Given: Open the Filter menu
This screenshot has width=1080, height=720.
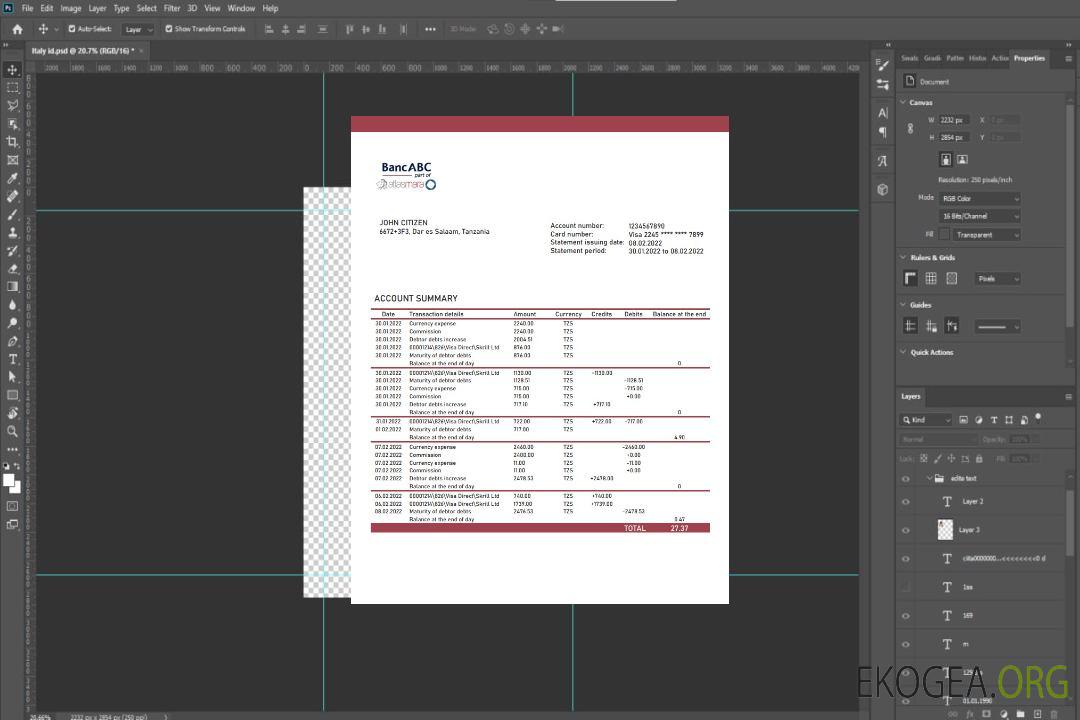Looking at the screenshot, I should coord(172,8).
